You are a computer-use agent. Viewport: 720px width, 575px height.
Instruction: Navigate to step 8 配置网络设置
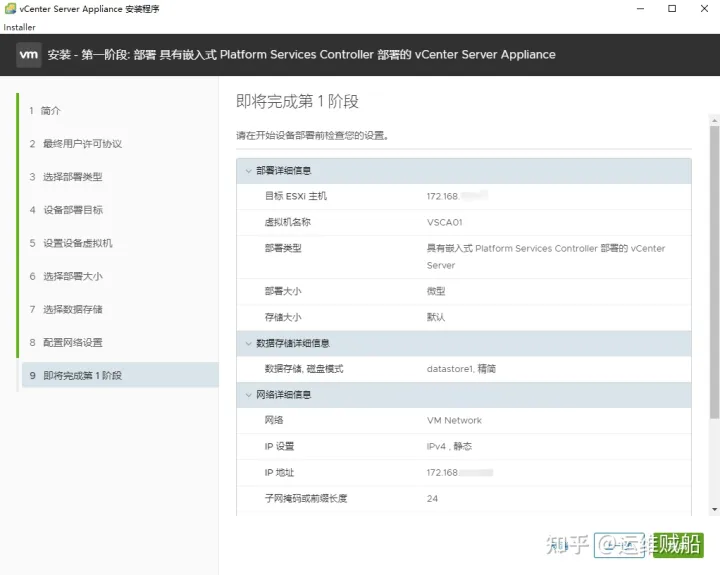click(71, 342)
